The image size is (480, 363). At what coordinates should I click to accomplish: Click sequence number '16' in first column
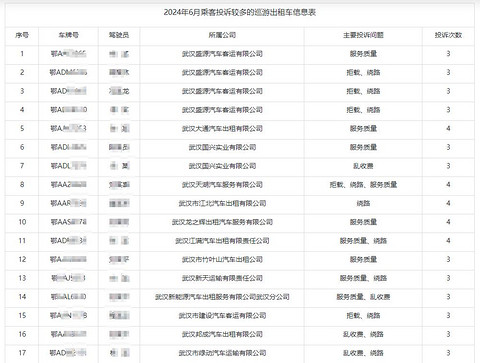22,334
